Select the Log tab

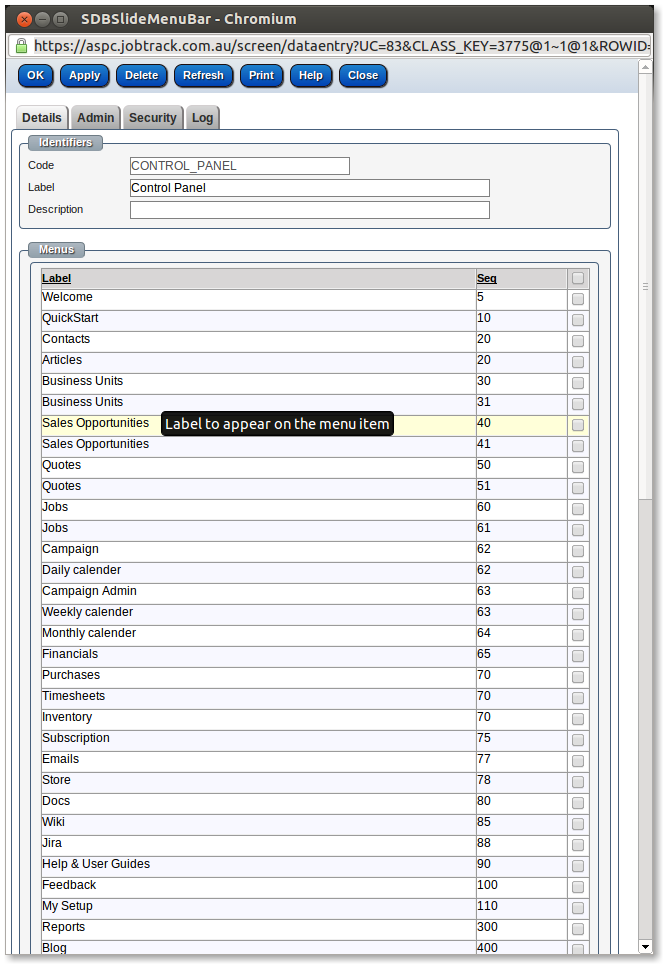coord(202,118)
